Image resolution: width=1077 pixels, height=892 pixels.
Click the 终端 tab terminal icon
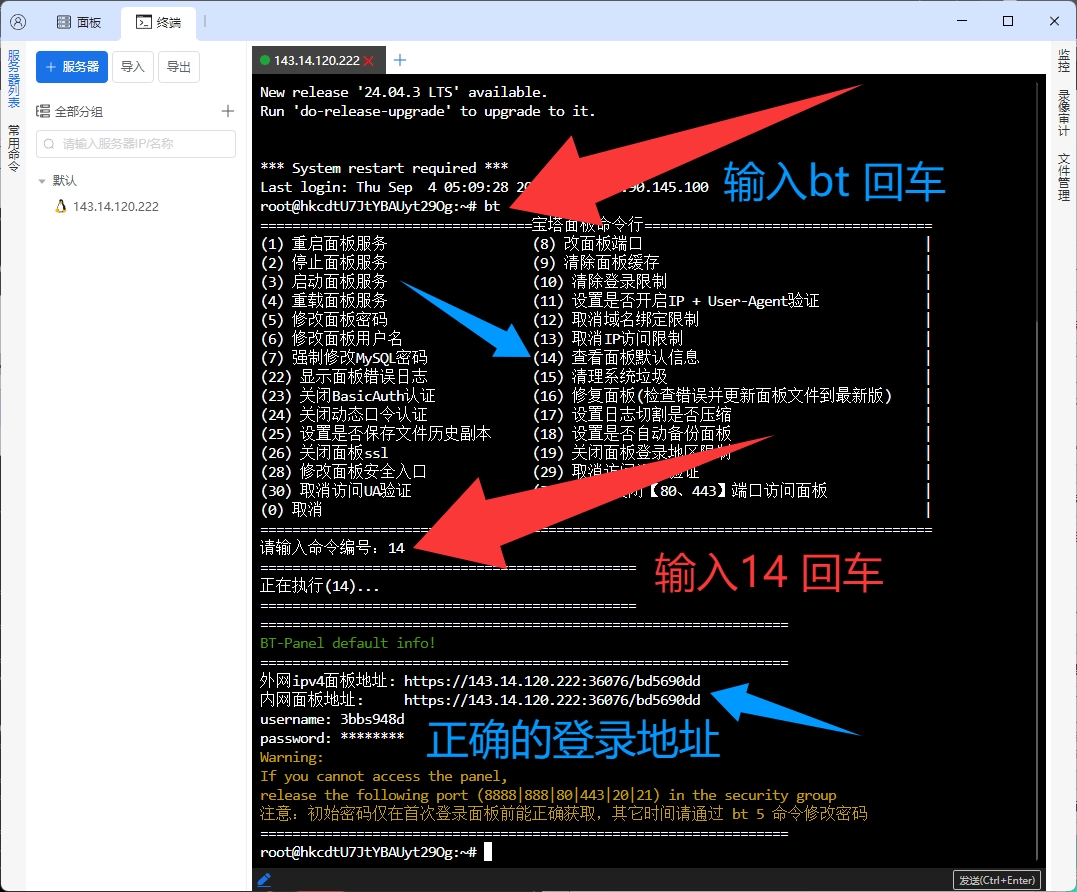coord(144,23)
